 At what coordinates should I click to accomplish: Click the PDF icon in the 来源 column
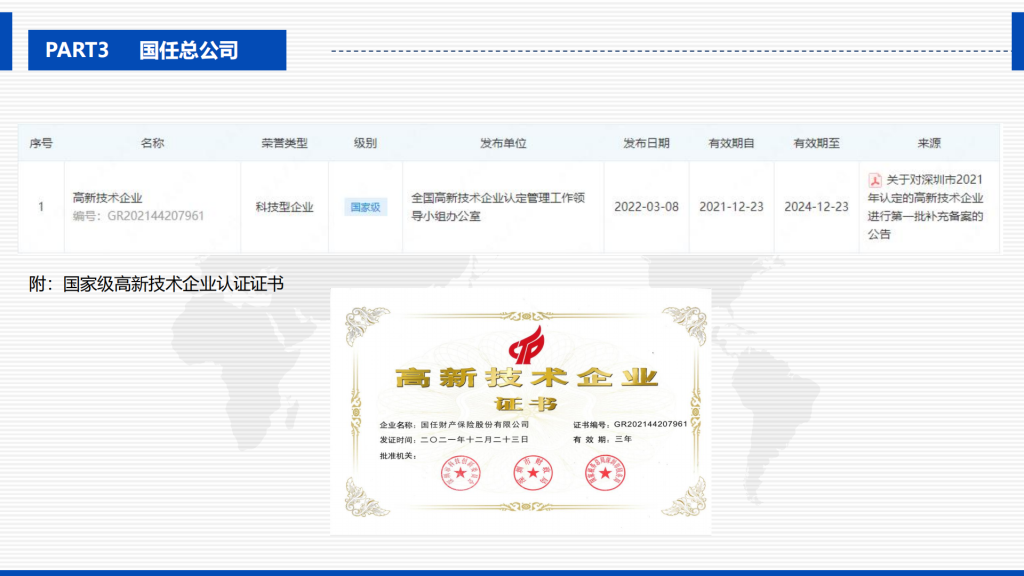pyautogui.click(x=873, y=180)
